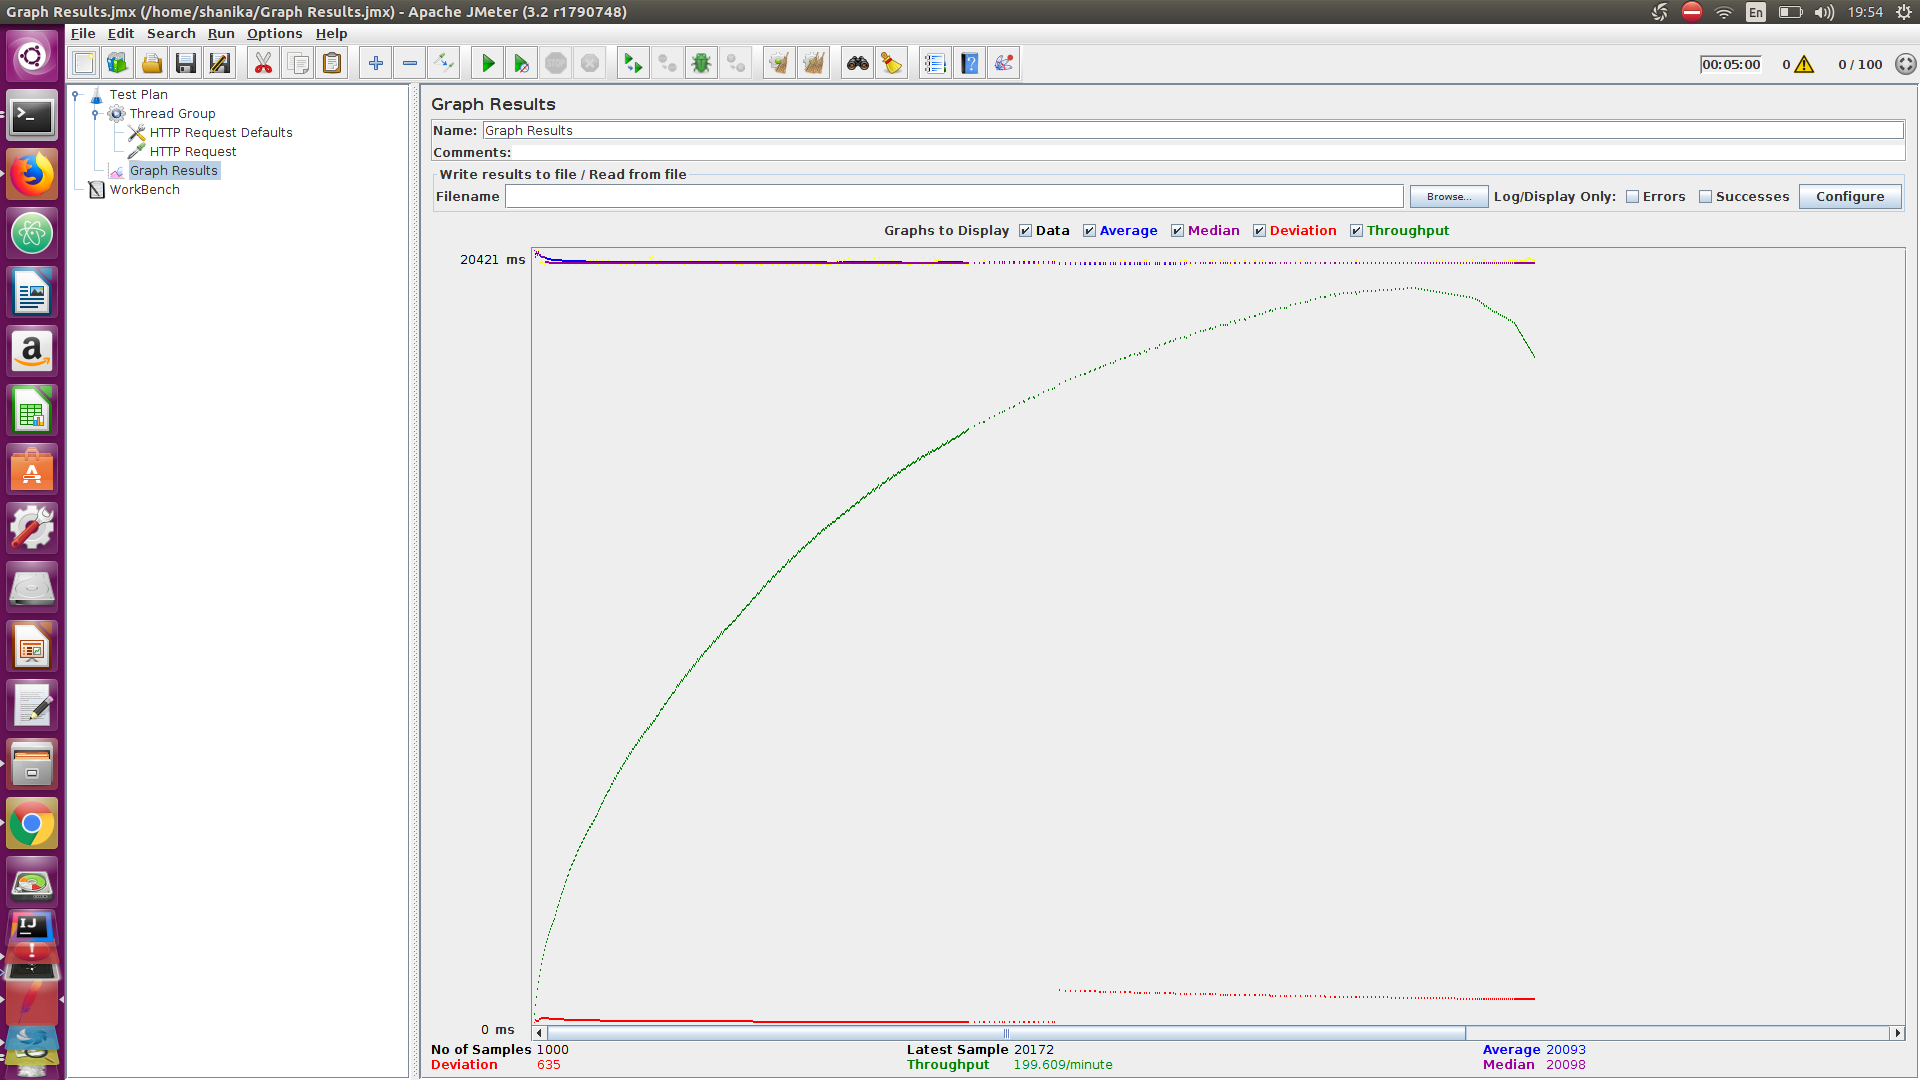1920x1080 pixels.
Task: Click the Clear All broom icons button
Action: [x=813, y=64]
